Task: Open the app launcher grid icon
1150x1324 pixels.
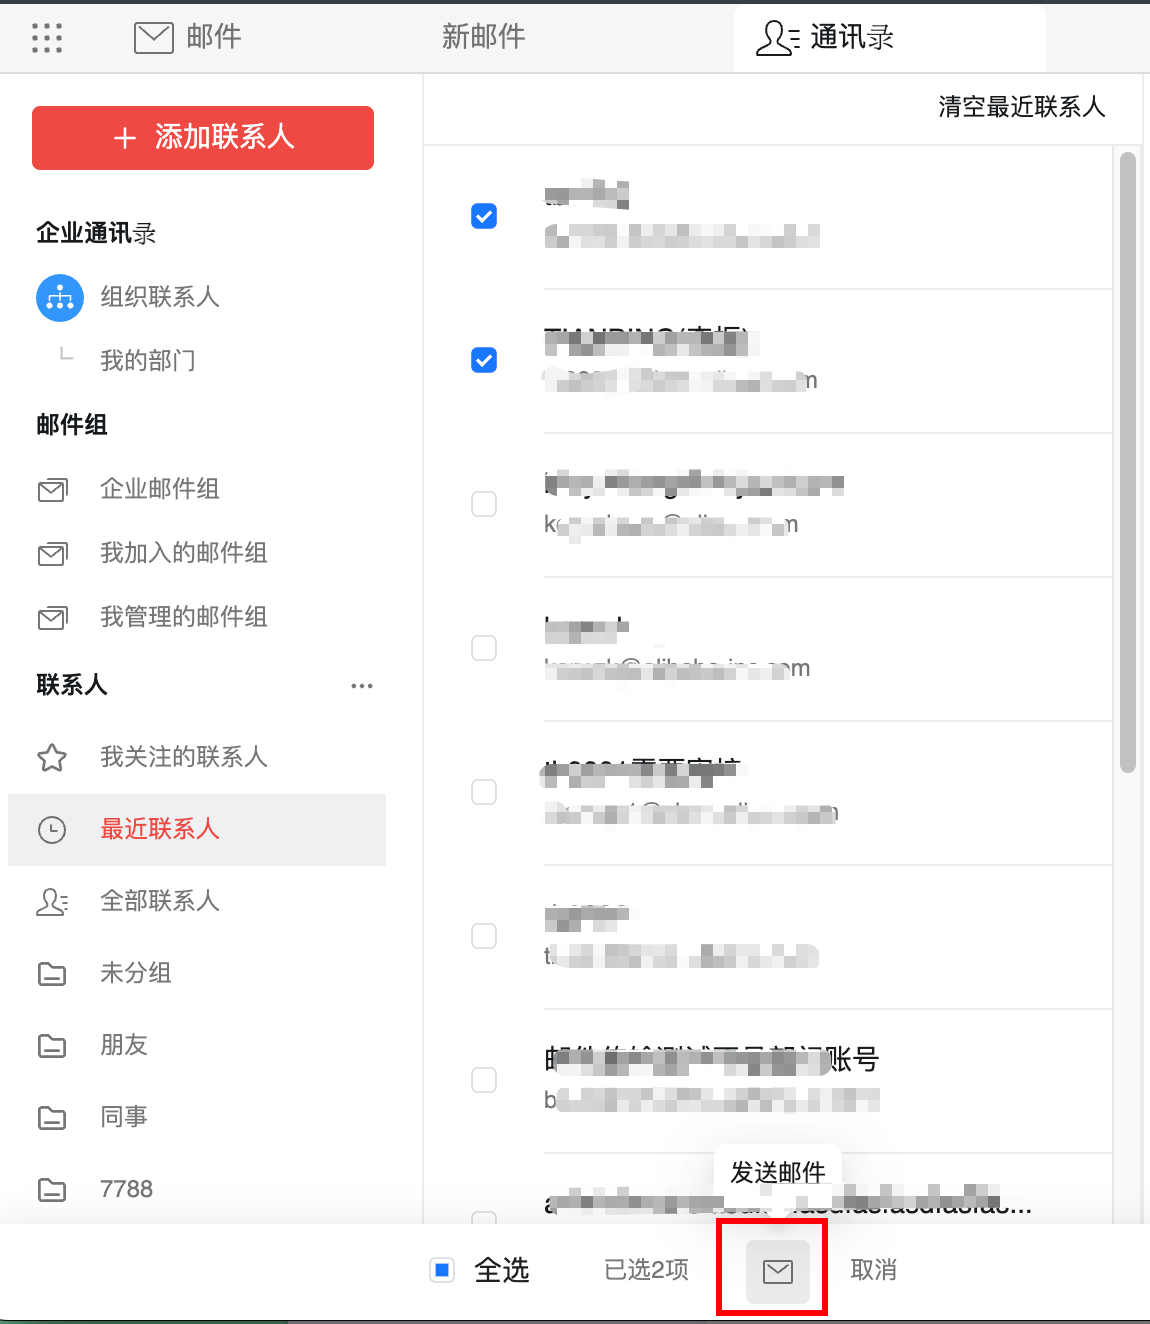Action: click(x=46, y=37)
